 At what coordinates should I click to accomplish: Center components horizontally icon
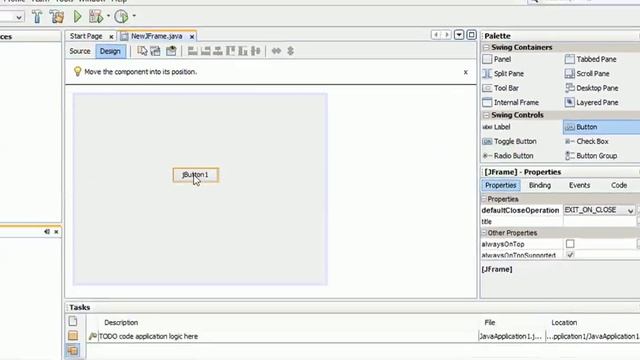[218, 51]
